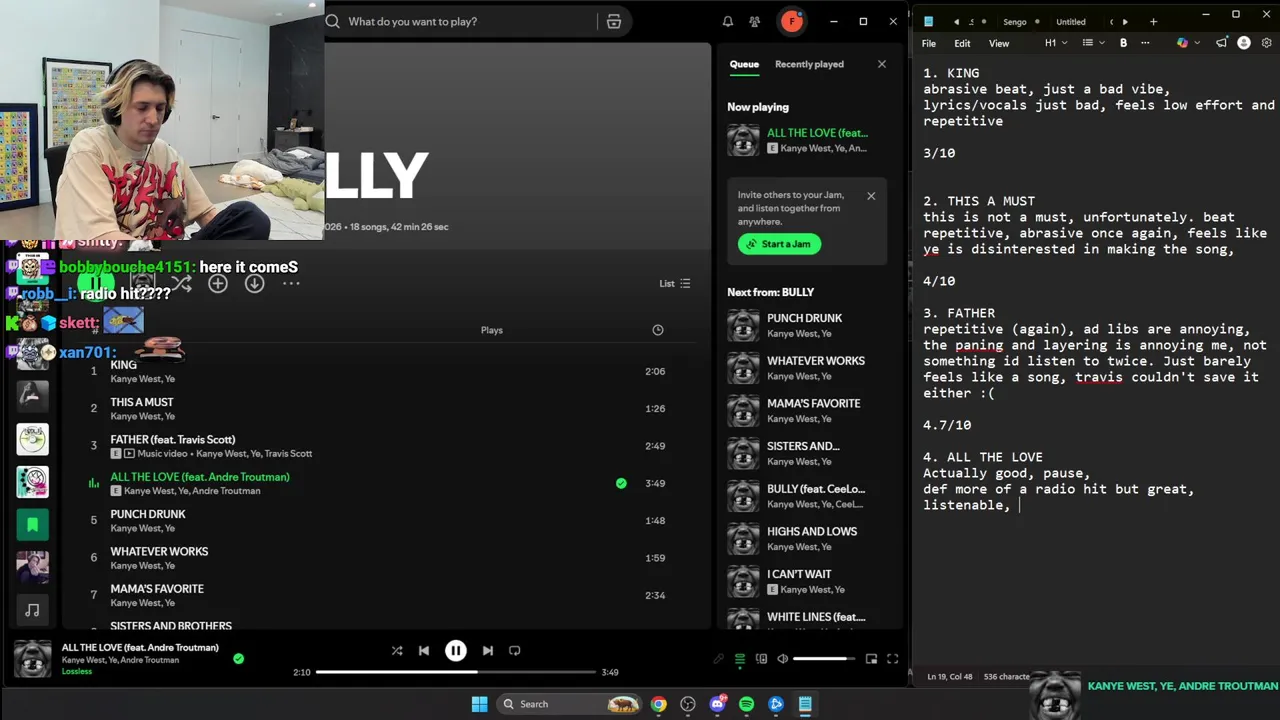Select THIS A MUST track row
1280x720 pixels.
(x=380, y=408)
